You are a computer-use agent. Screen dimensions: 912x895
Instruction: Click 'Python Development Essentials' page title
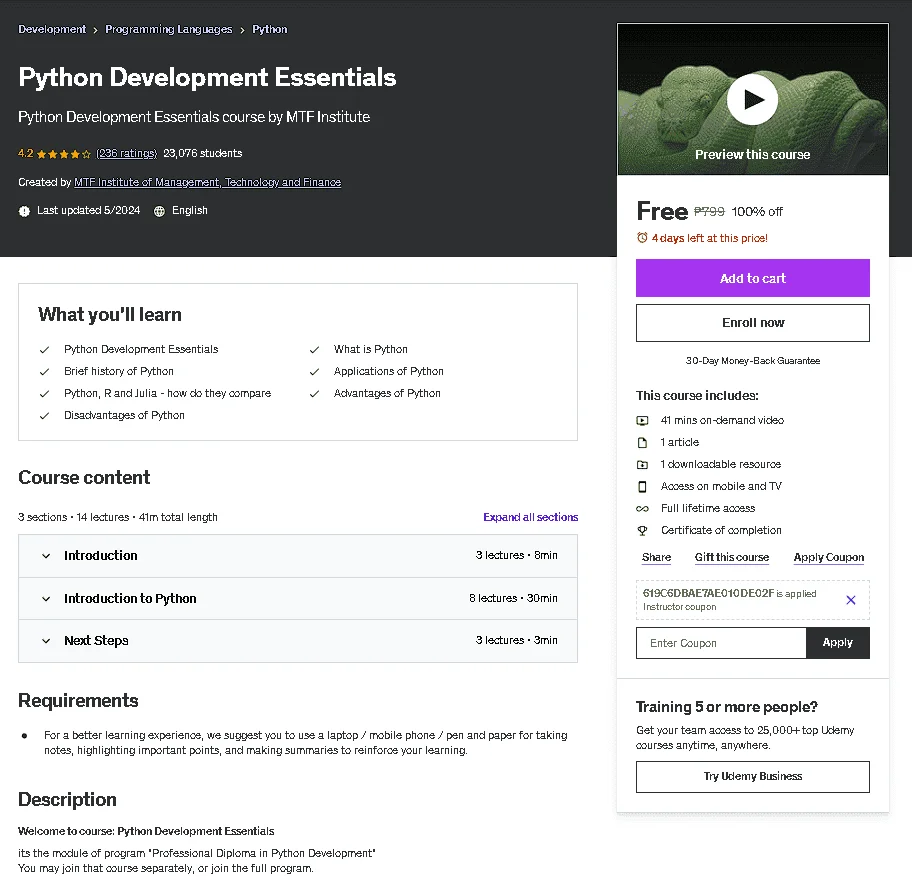(207, 77)
